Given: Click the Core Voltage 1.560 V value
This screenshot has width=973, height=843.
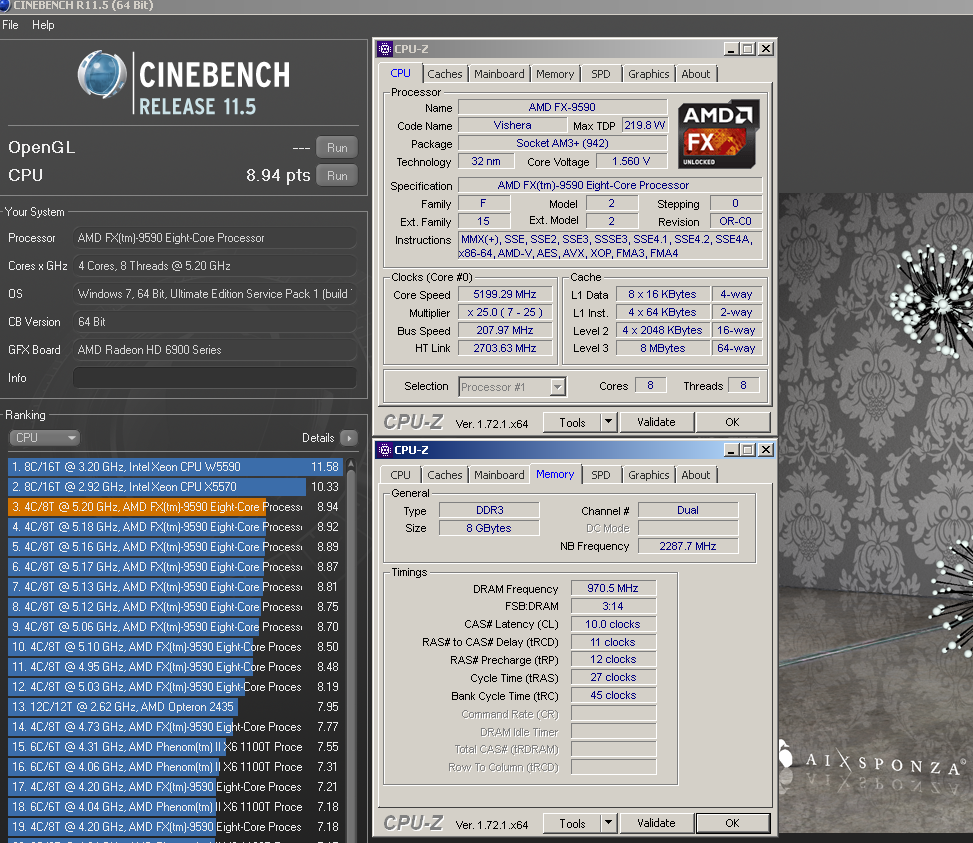Looking at the screenshot, I should (x=631, y=161).
